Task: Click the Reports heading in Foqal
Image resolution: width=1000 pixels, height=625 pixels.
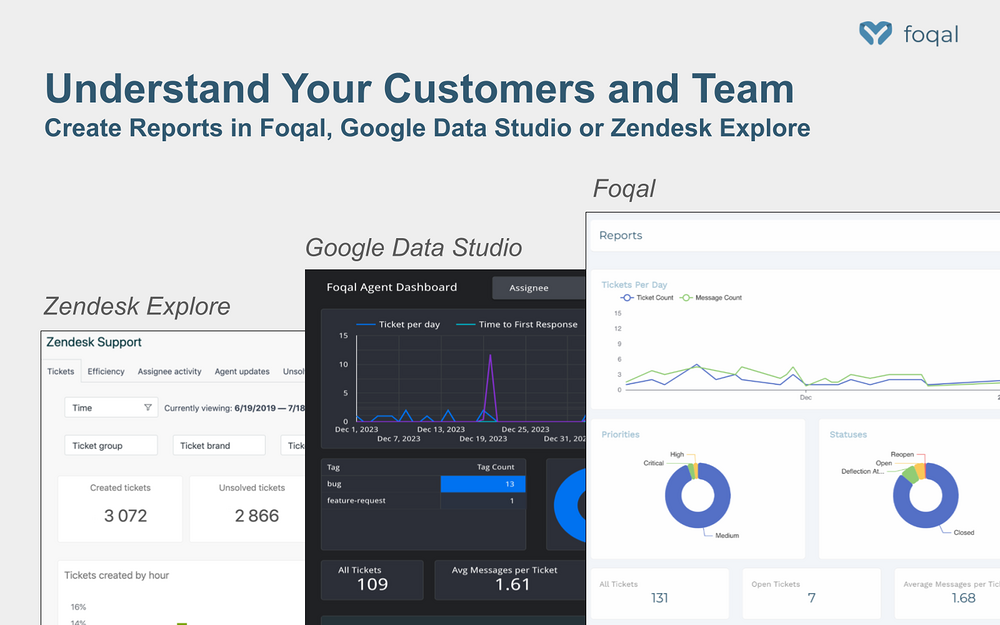Action: pos(621,235)
